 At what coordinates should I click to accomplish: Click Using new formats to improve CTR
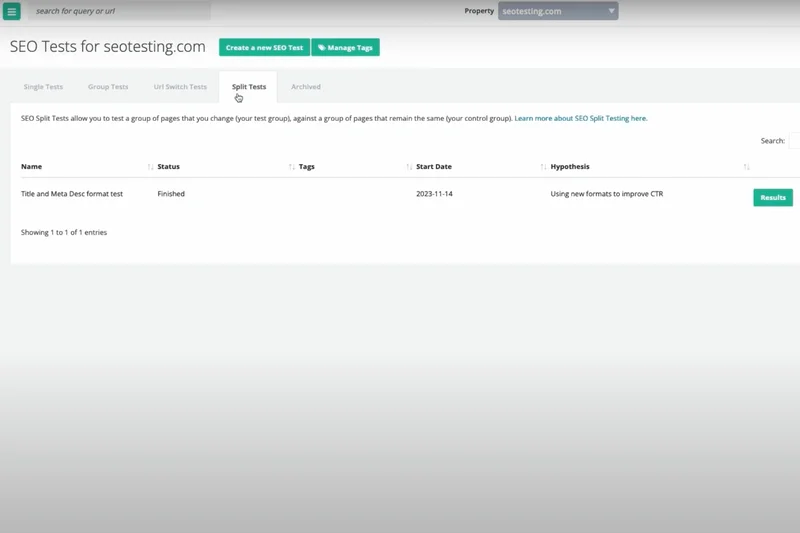pyautogui.click(x=607, y=194)
